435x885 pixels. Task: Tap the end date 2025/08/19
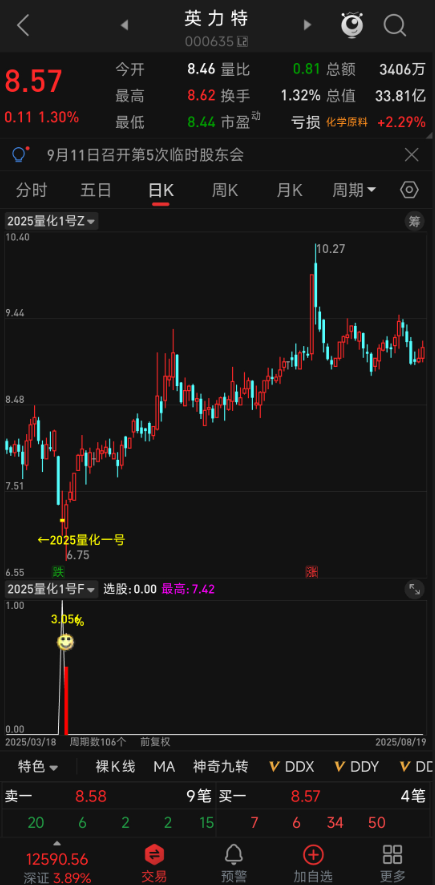(403, 741)
